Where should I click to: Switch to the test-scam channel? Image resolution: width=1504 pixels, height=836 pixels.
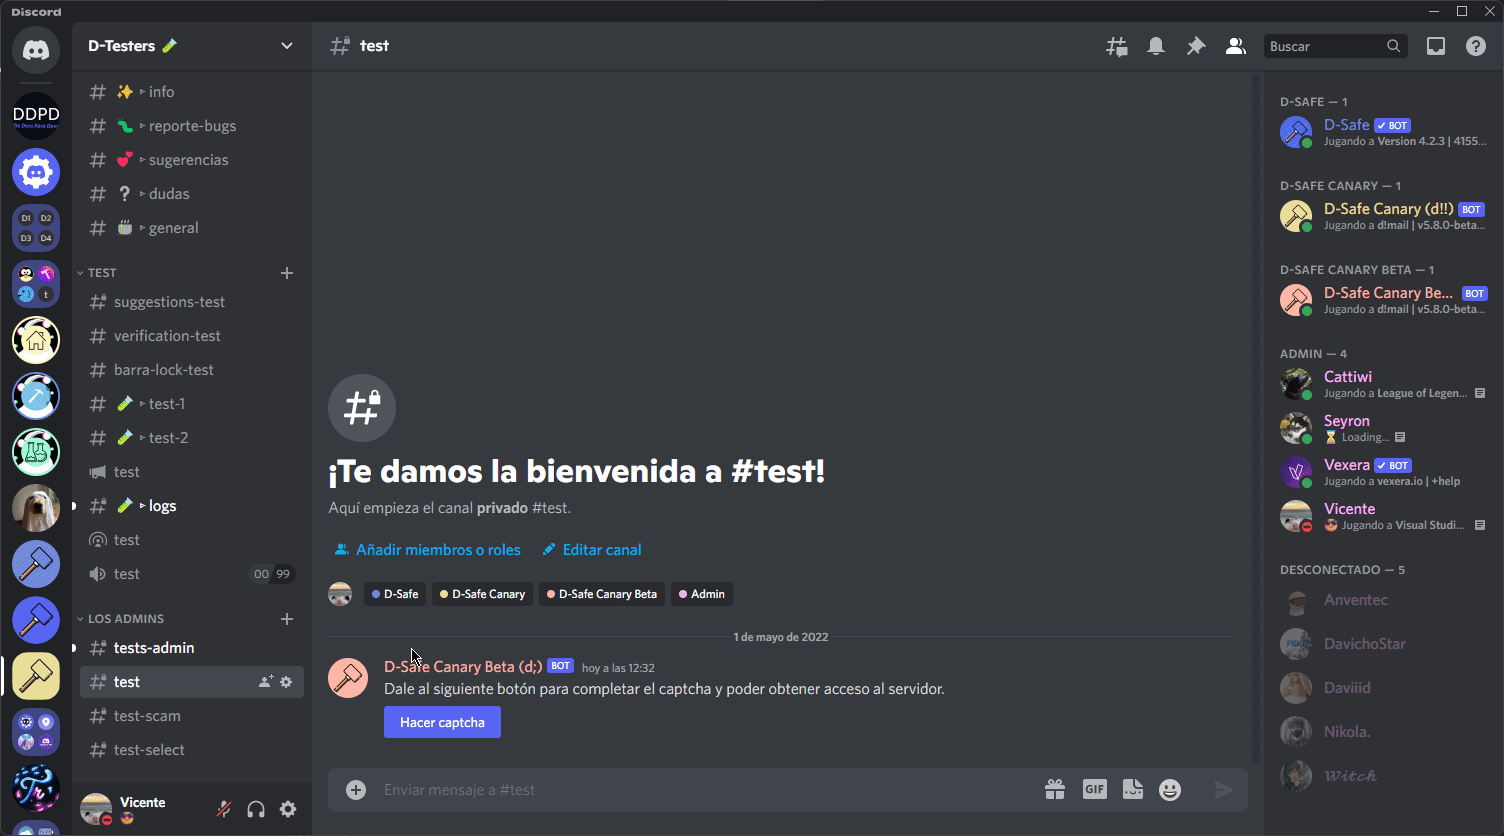(x=147, y=716)
